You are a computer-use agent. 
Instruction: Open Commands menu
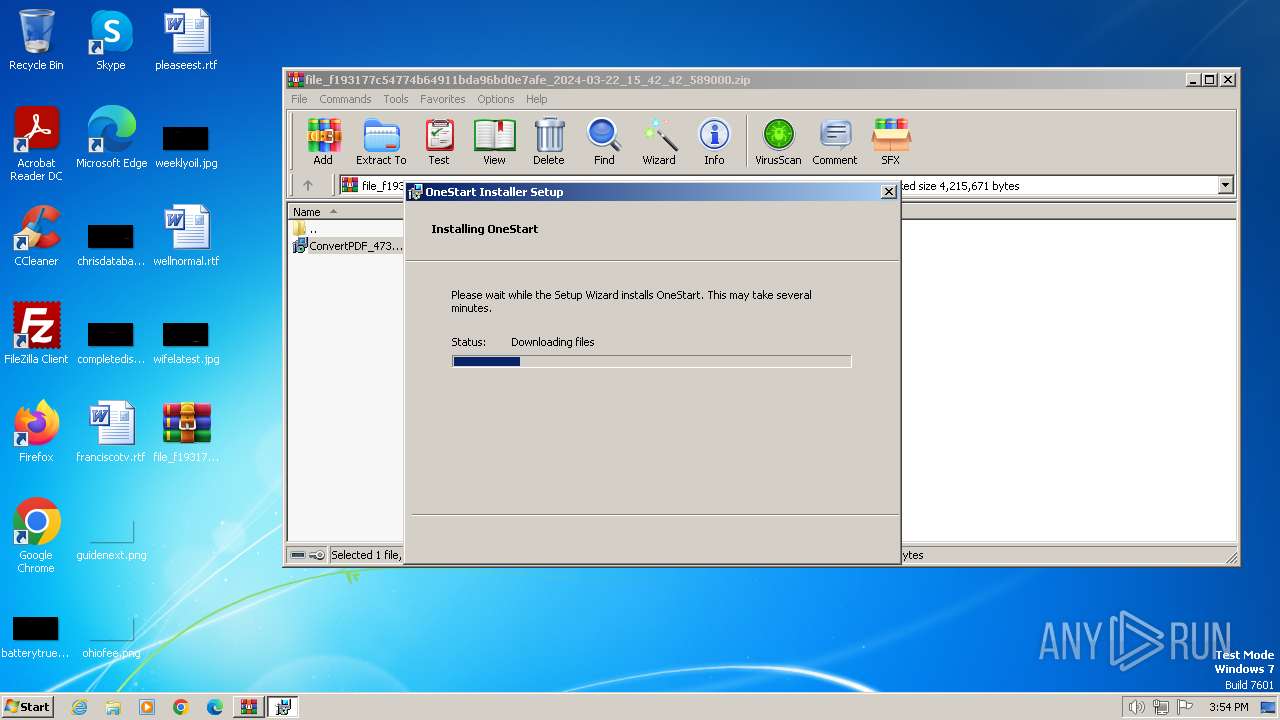[x=345, y=99]
